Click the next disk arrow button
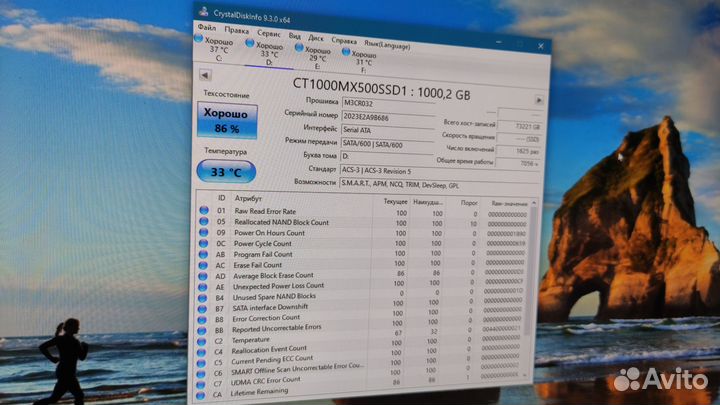720x405 pixels. [x=539, y=100]
